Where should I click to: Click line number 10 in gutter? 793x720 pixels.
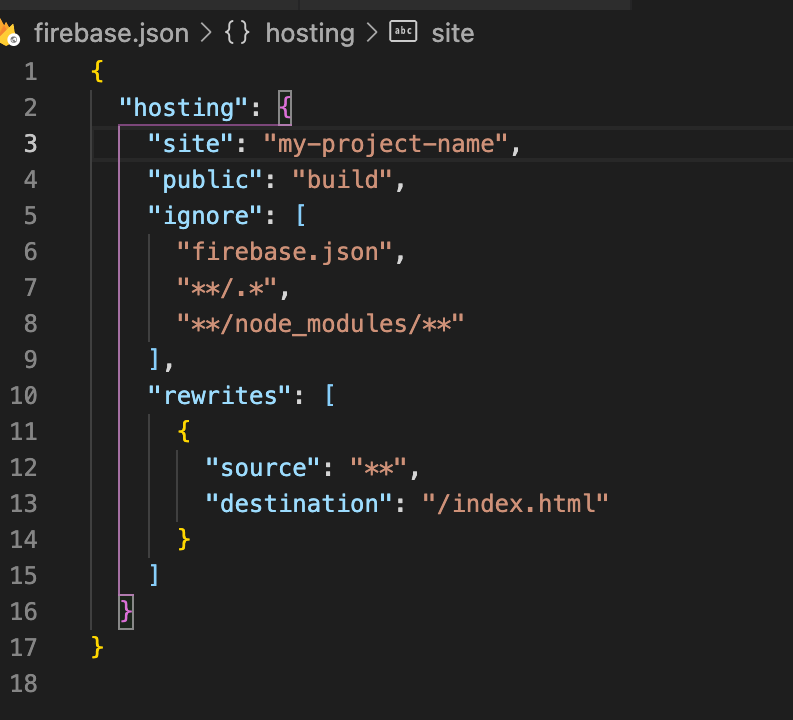[x=24, y=395]
